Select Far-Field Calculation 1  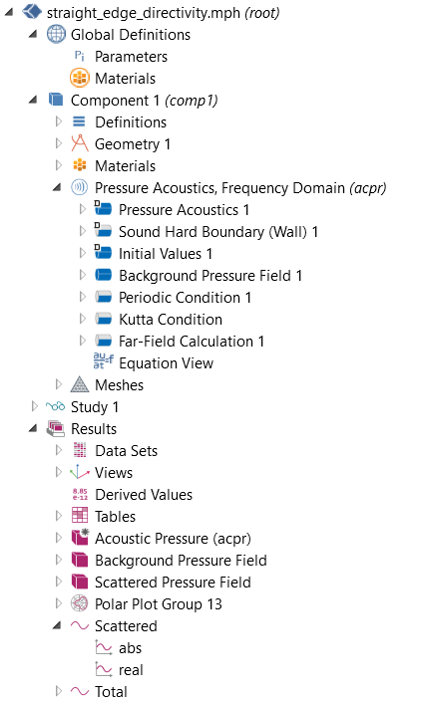coord(191,341)
